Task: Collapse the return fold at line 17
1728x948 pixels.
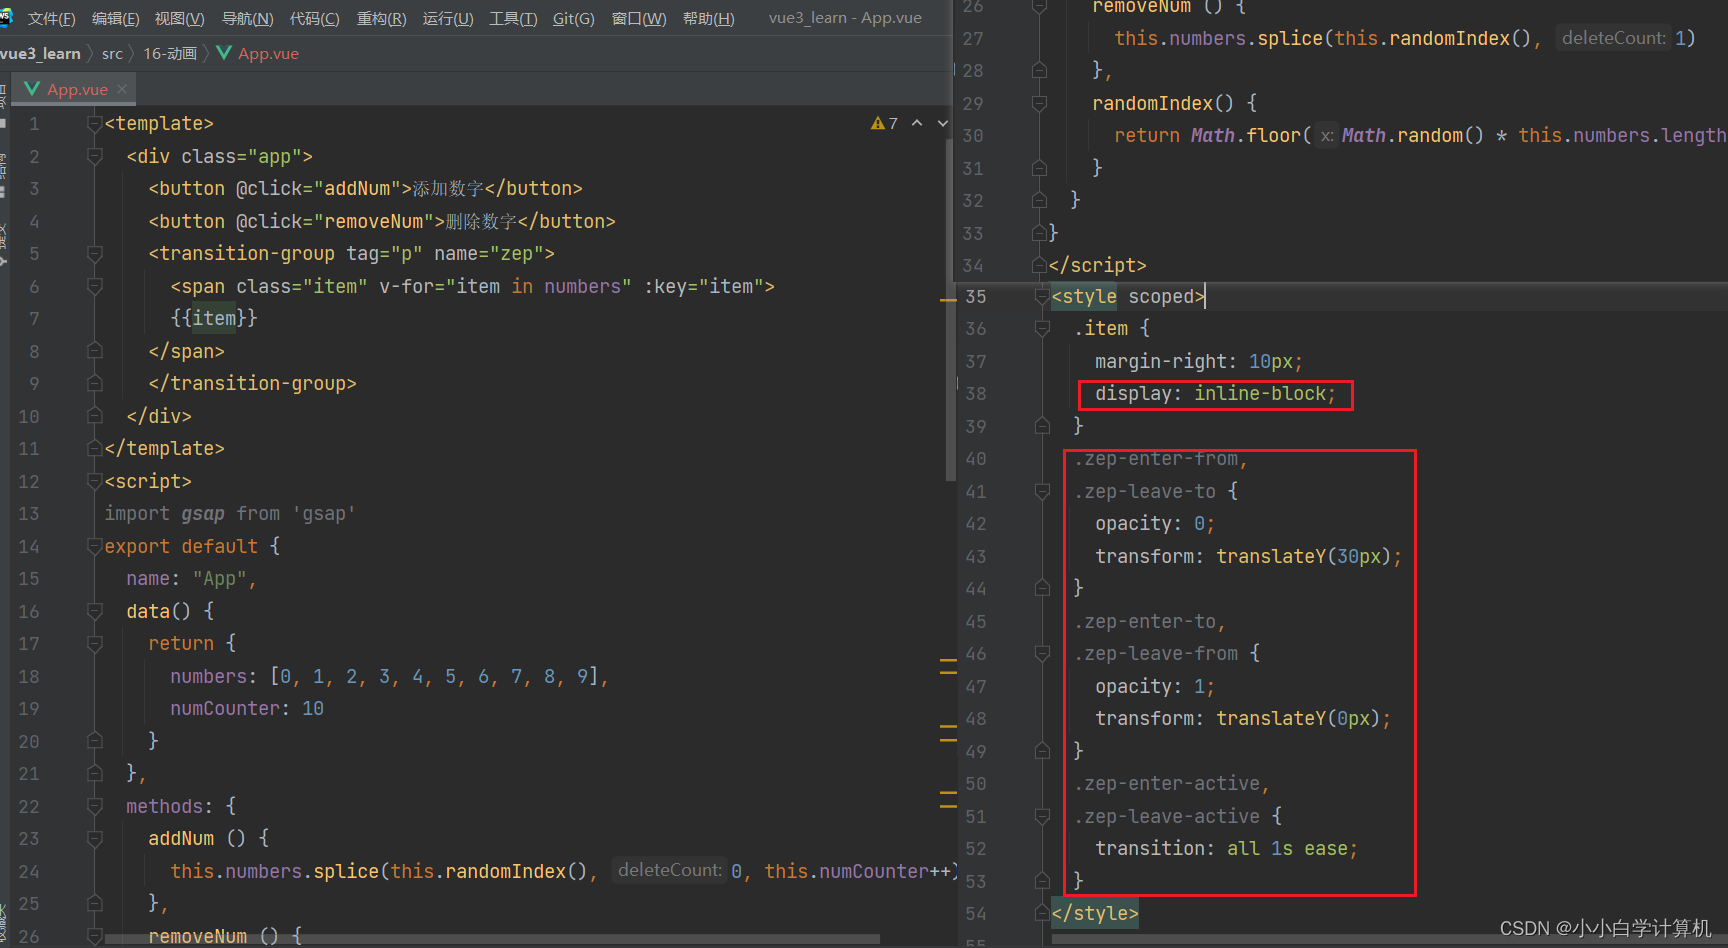Action: 95,643
